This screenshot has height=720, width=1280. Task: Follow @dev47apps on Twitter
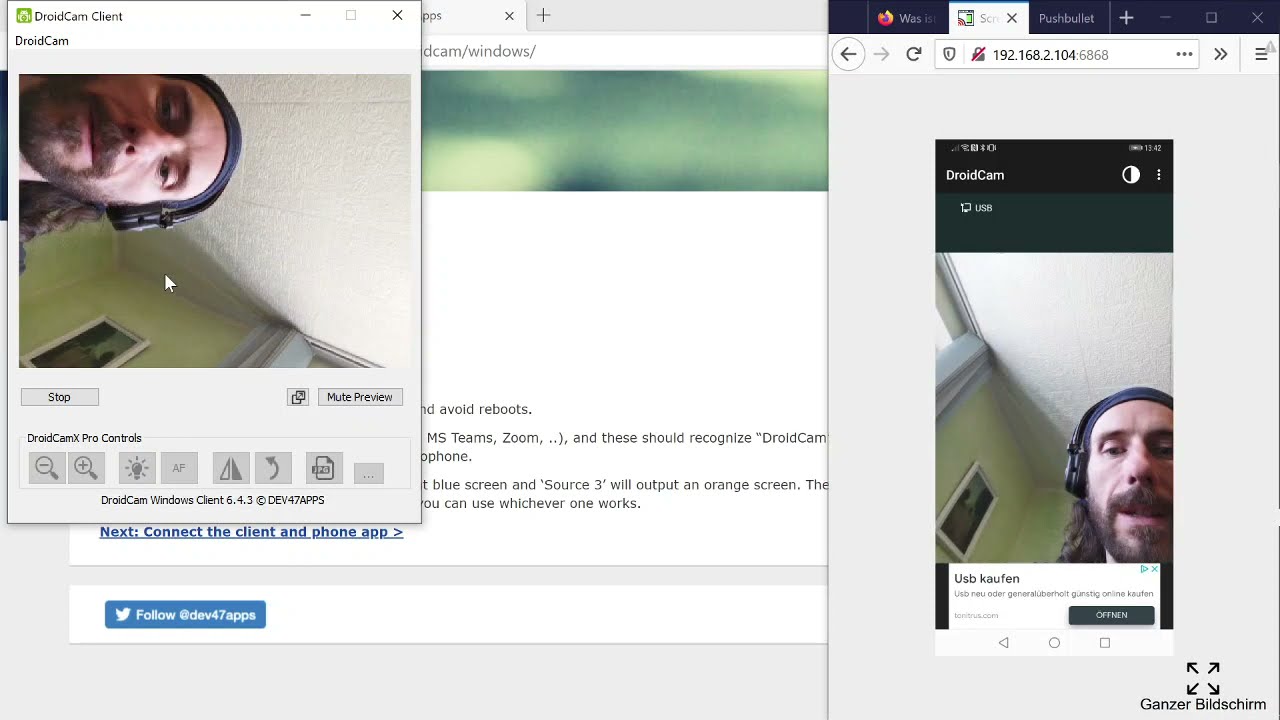185,615
